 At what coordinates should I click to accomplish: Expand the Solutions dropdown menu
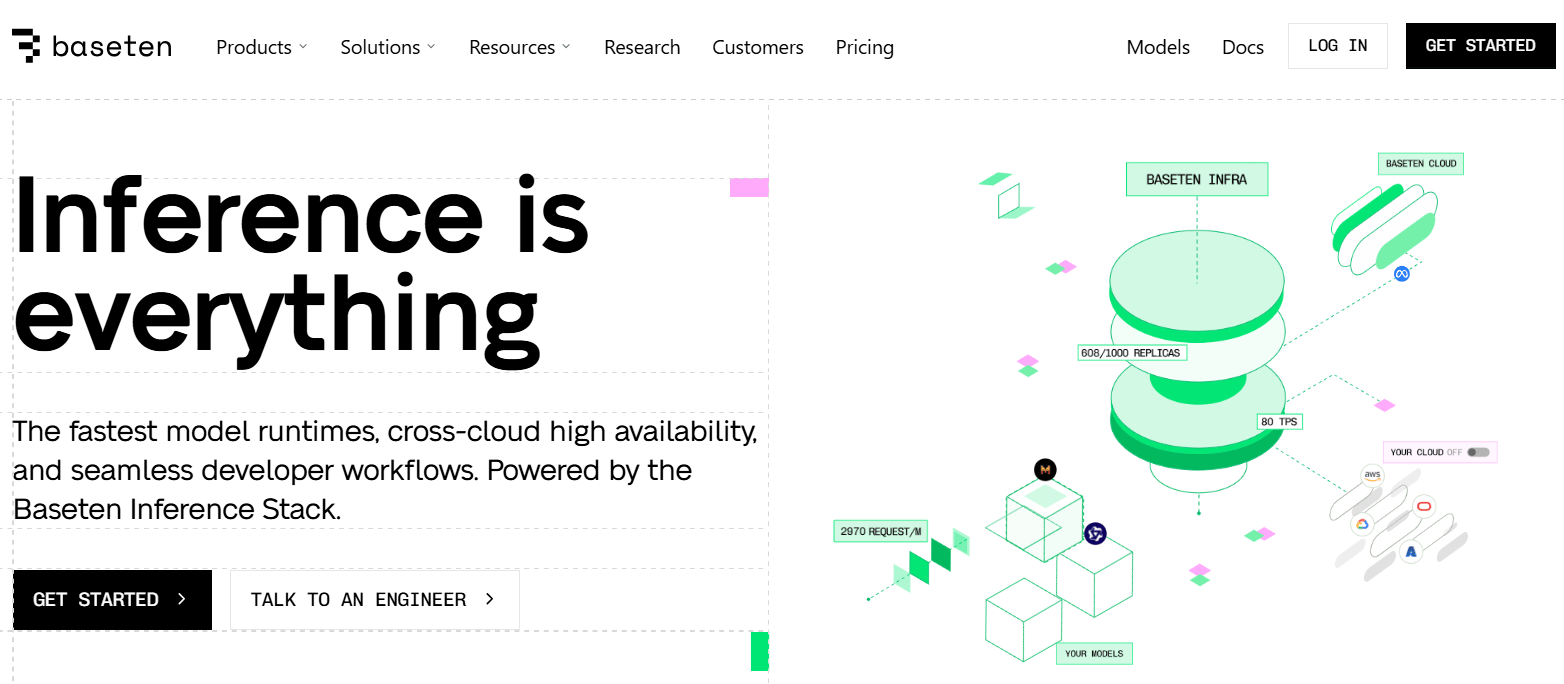[388, 47]
